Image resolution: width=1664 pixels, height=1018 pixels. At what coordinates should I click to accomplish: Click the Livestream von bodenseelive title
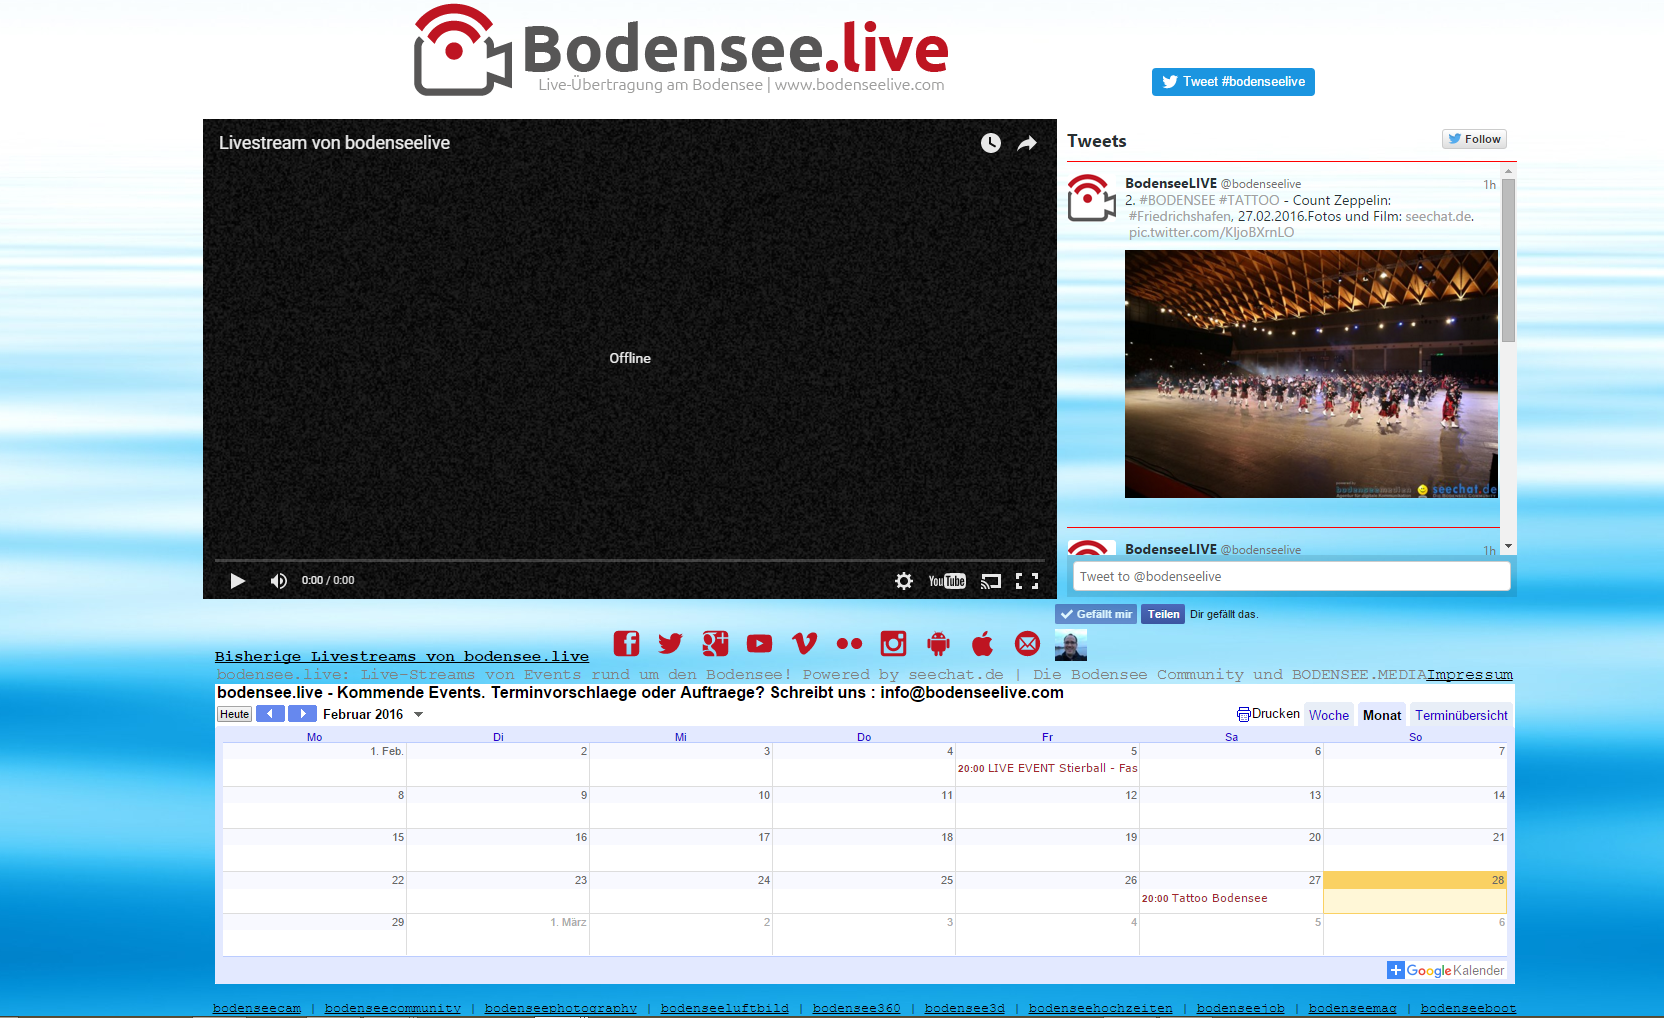coord(334,143)
